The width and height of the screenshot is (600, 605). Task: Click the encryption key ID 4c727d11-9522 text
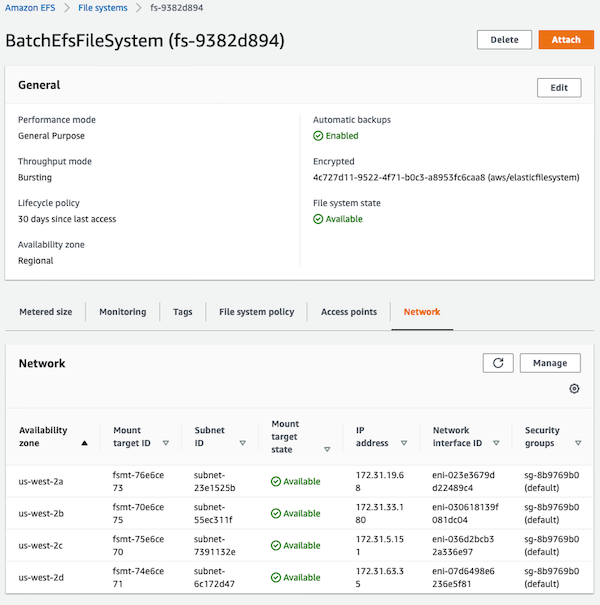[x=446, y=177]
